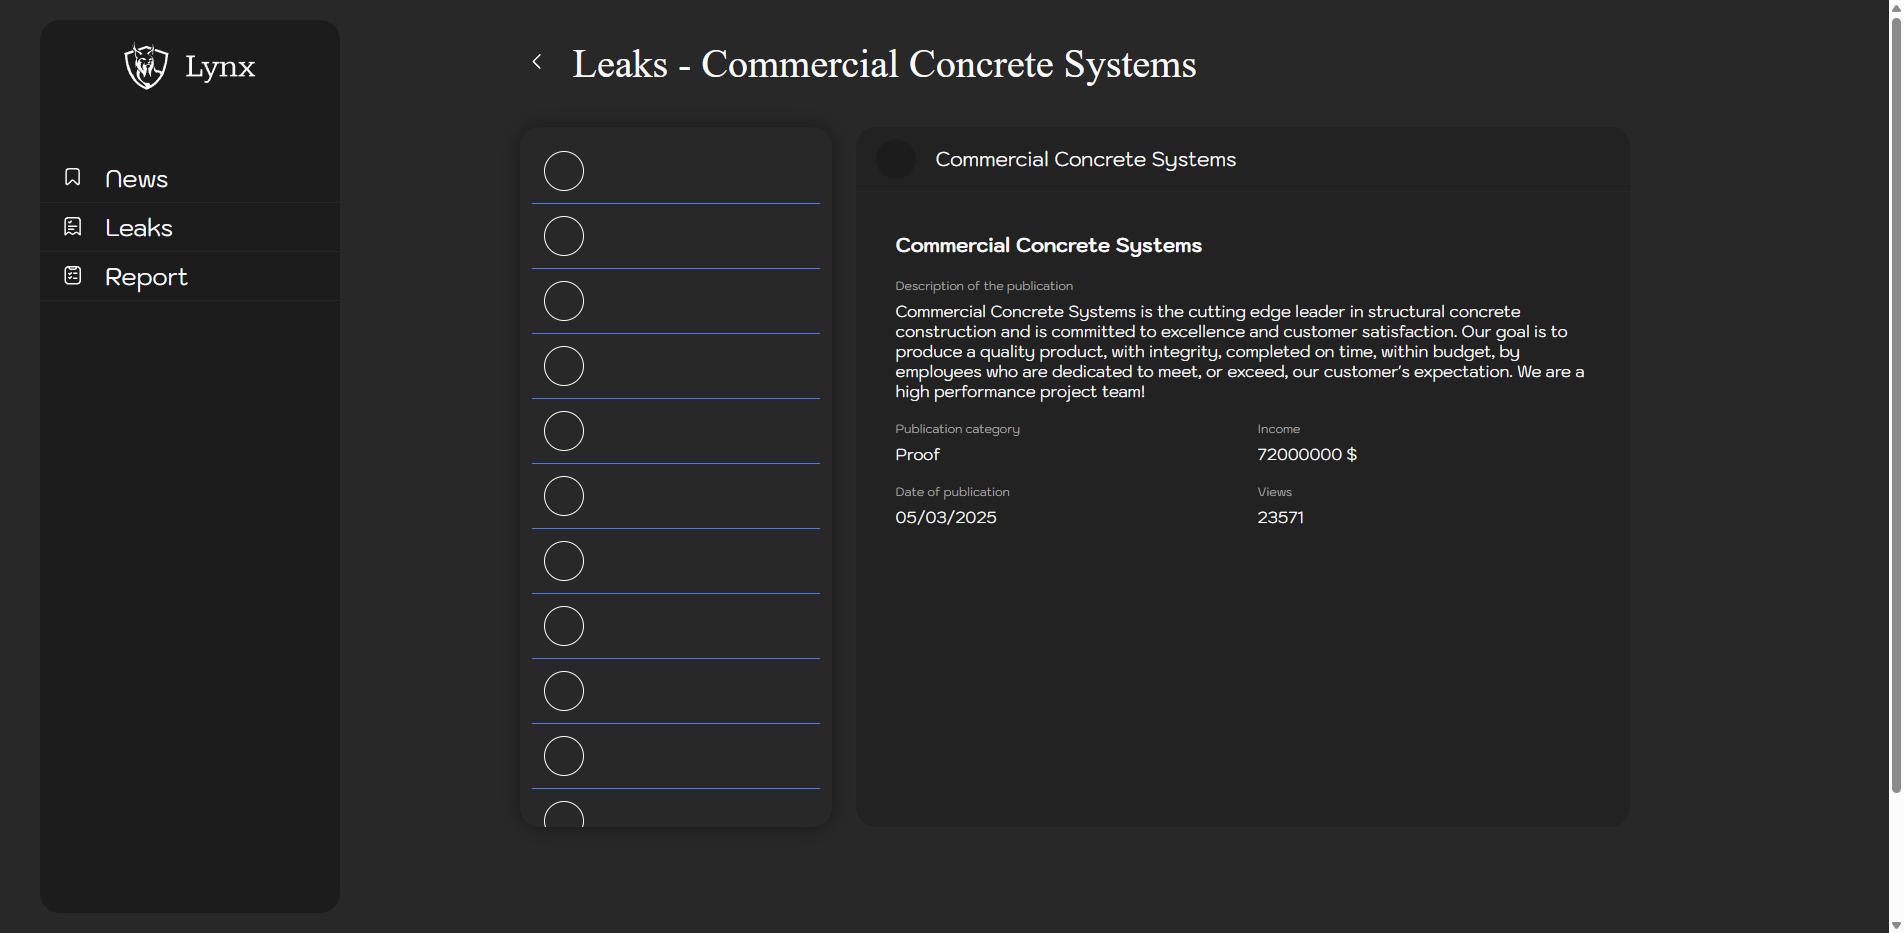
Task: Click the bold Commercial Concrete Systems heading
Action: [x=1048, y=246]
